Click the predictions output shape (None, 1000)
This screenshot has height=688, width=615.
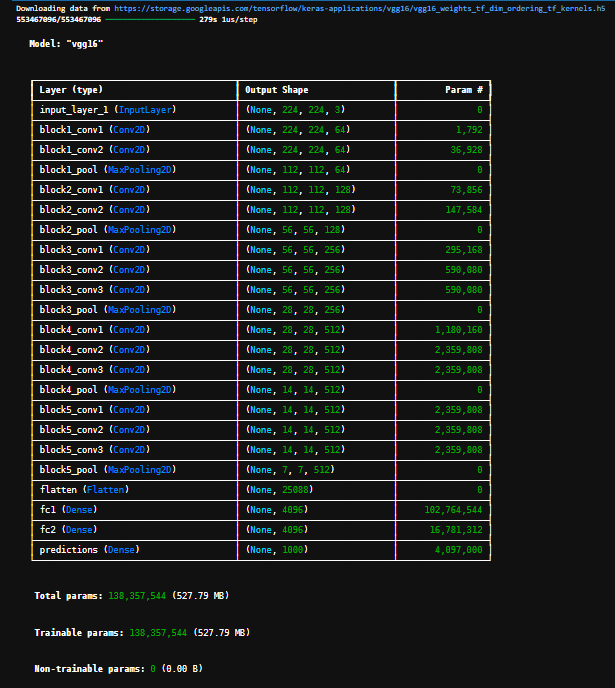click(x=277, y=550)
